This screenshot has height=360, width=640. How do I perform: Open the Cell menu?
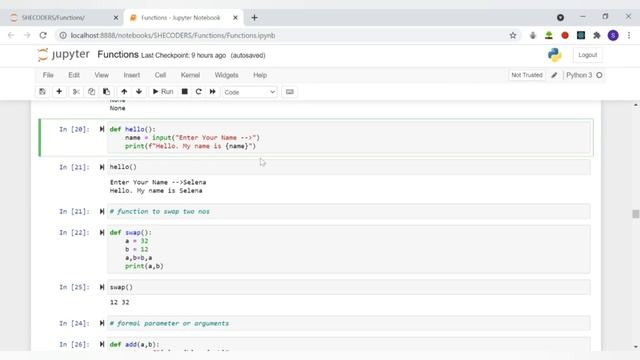tap(160, 75)
